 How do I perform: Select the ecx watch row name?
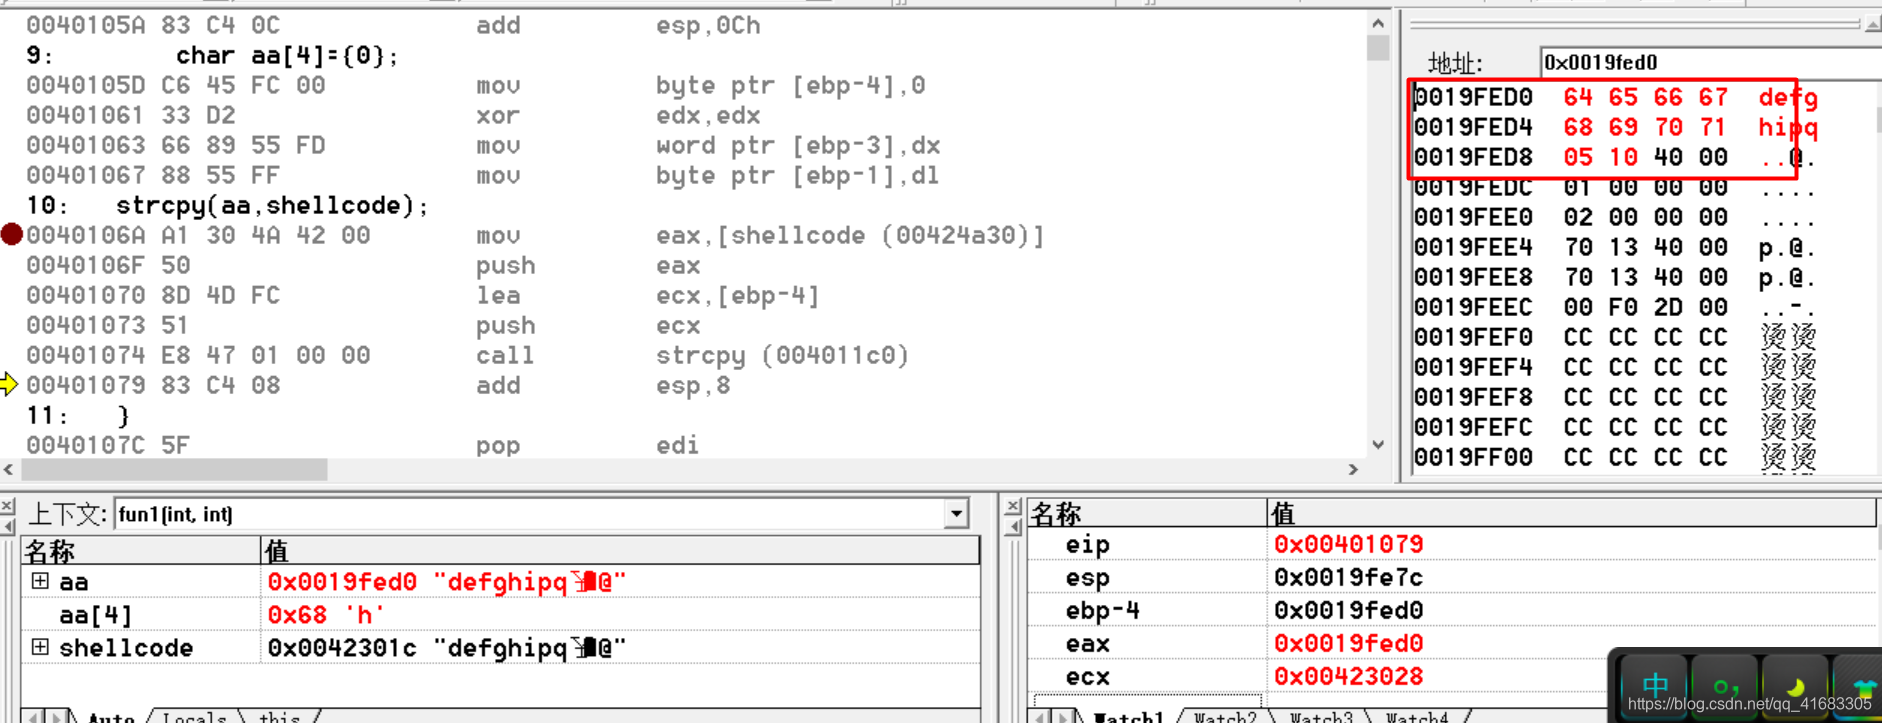coord(1087,676)
